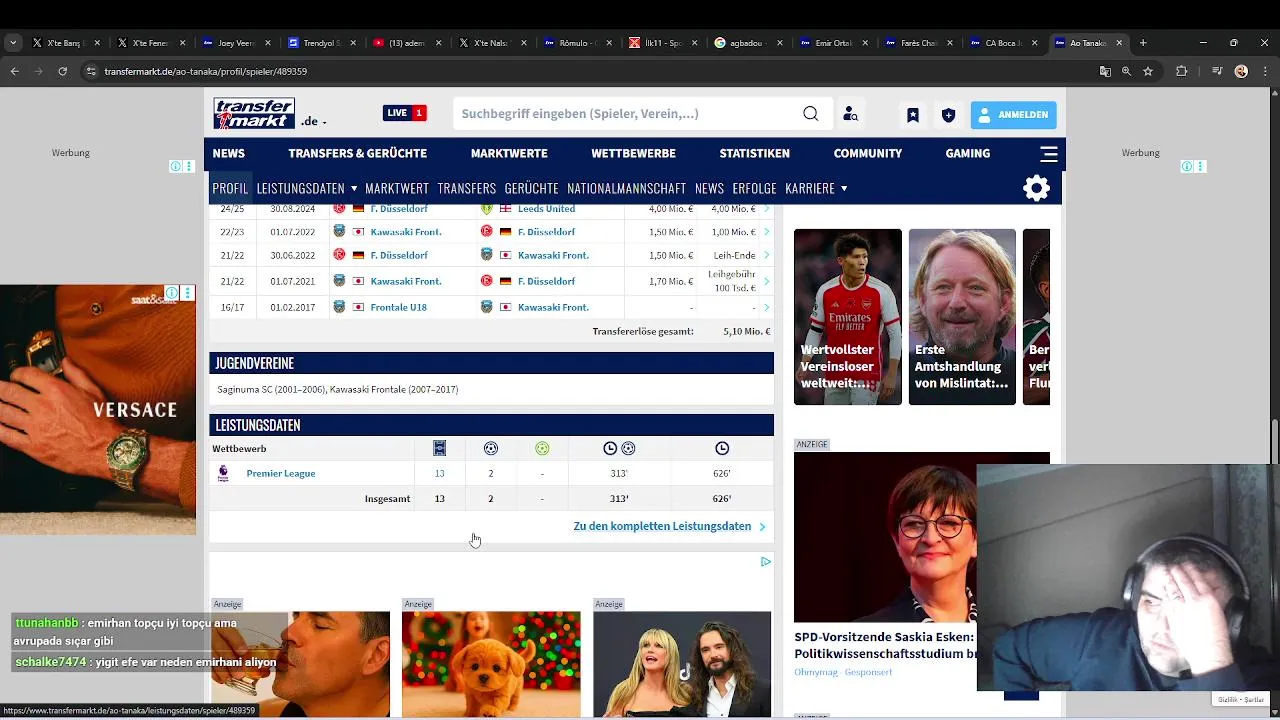Image resolution: width=1280 pixels, height=720 pixels.
Task: Click the translate page icon in address bar
Action: click(1104, 71)
